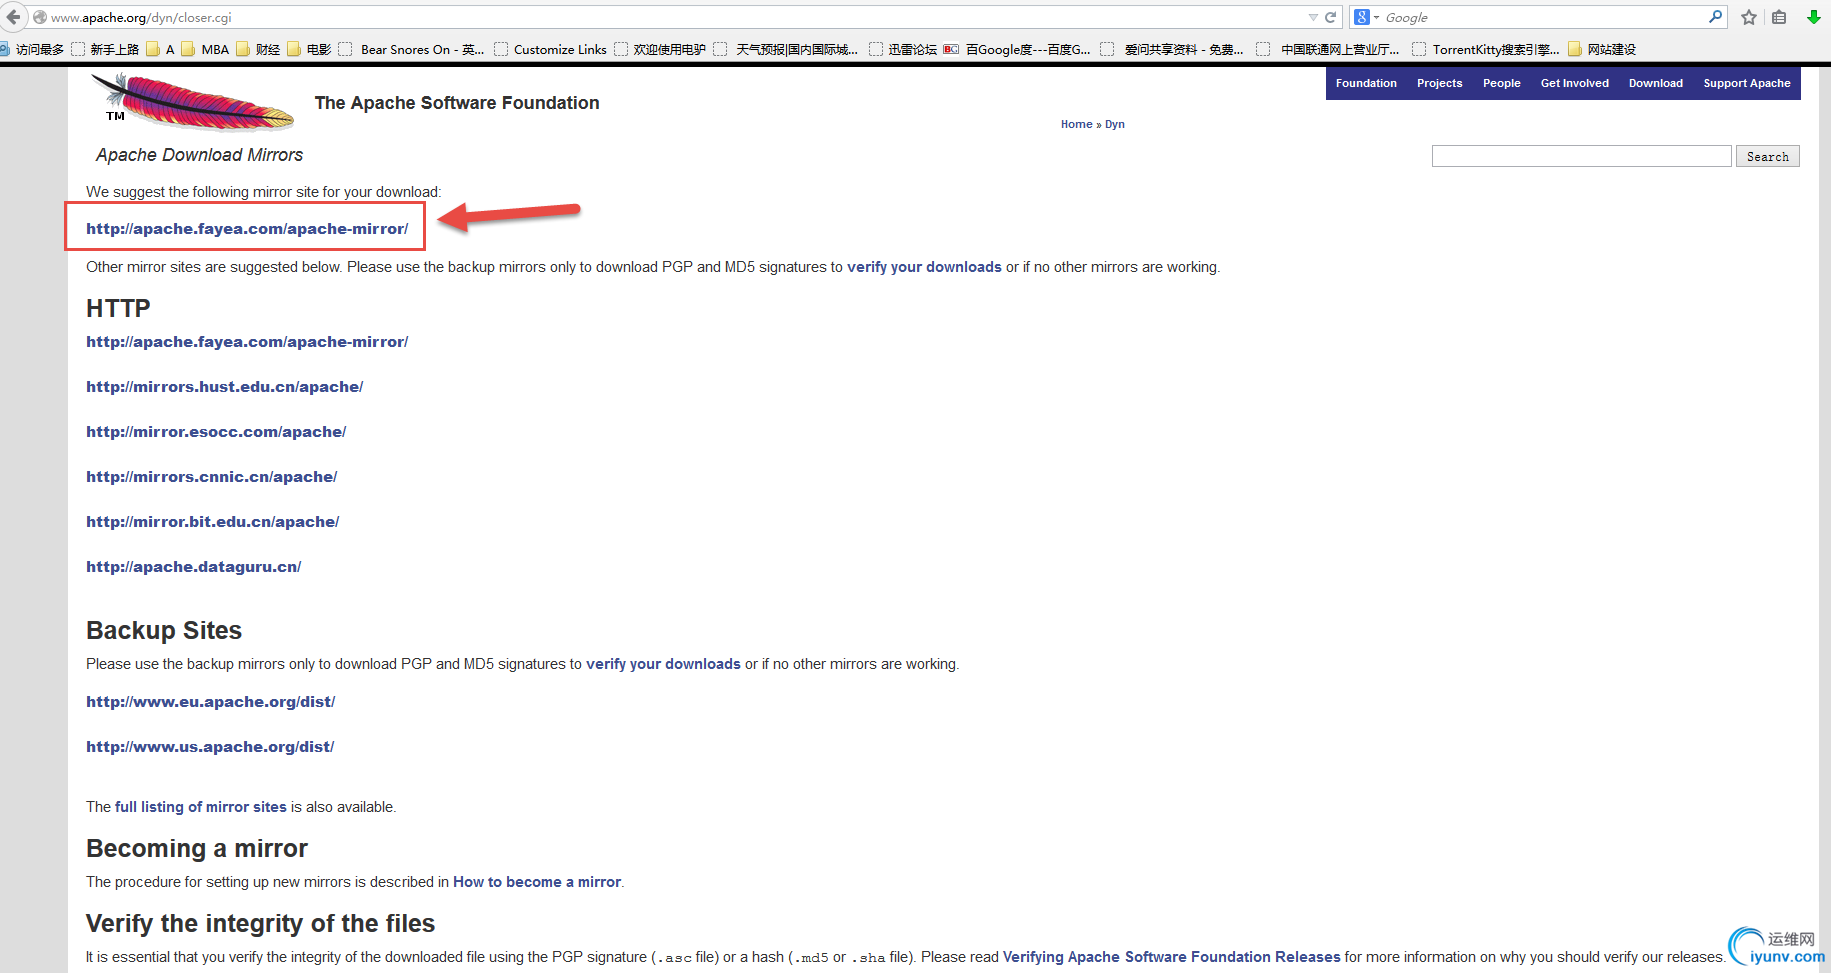Open the Google search engine selector
The height and width of the screenshot is (973, 1831).
tap(1366, 17)
